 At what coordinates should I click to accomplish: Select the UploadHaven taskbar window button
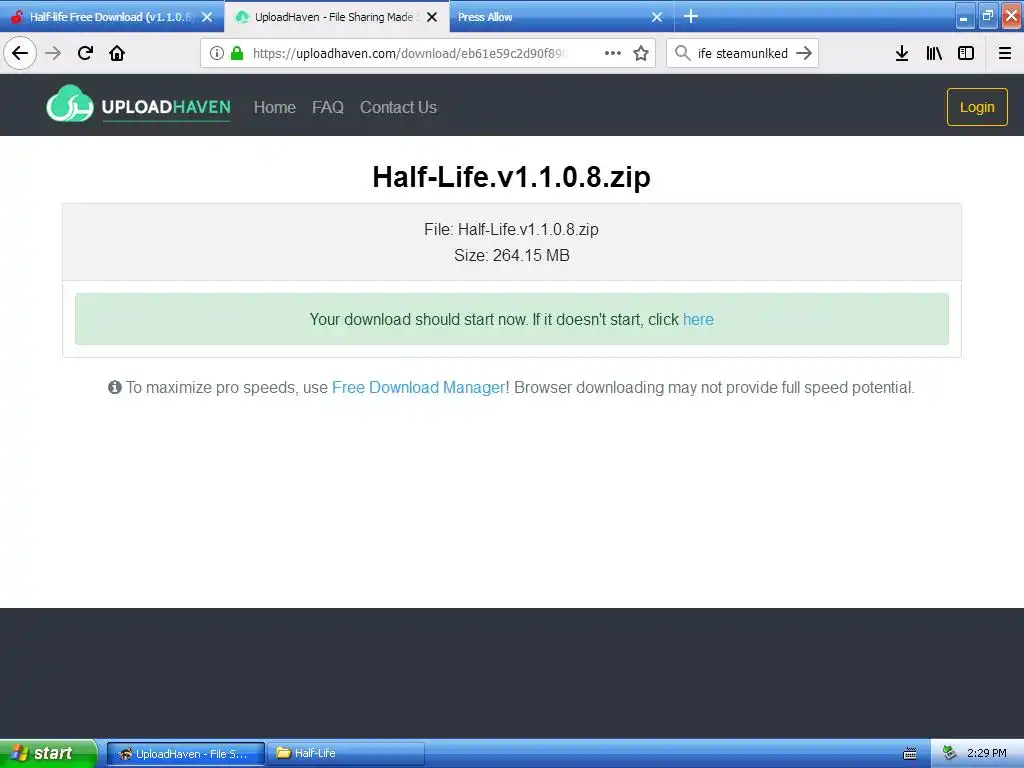[185, 754]
